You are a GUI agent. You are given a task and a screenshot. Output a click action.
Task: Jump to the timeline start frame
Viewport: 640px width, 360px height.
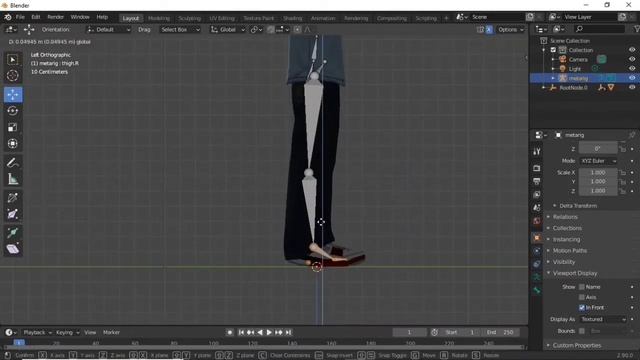[x=241, y=332]
